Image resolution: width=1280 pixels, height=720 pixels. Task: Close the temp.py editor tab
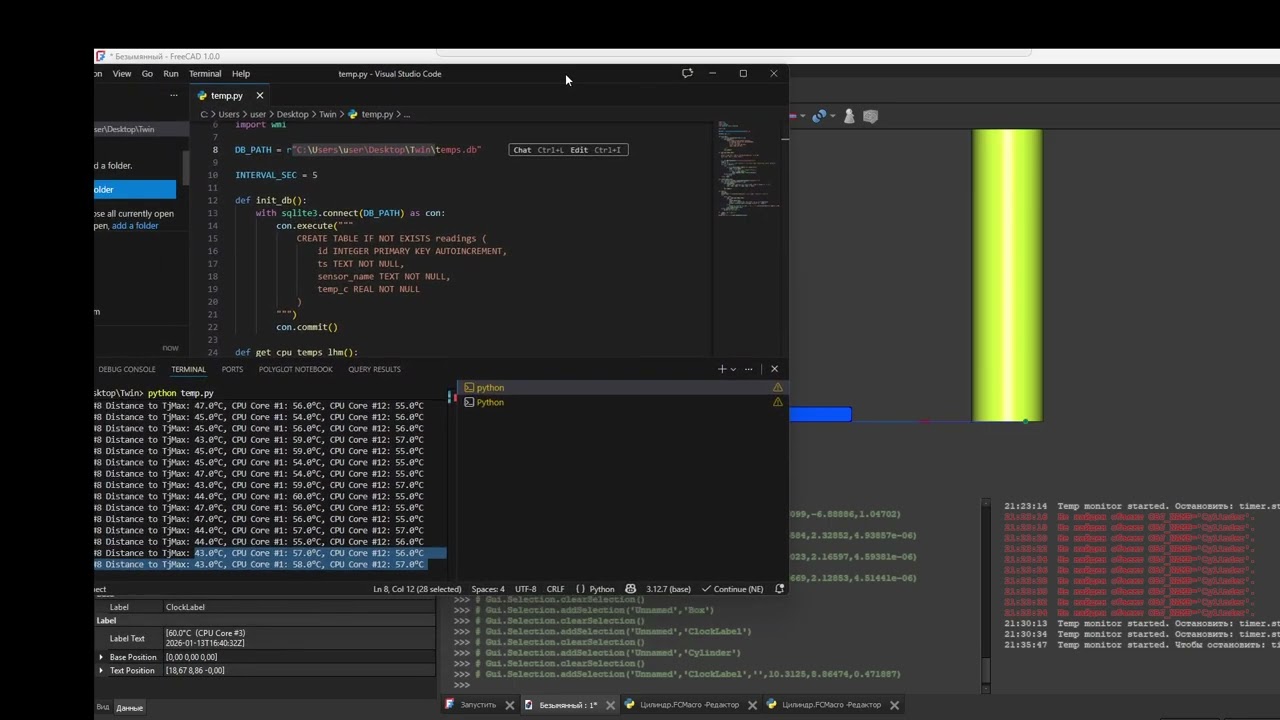pyautogui.click(x=260, y=96)
